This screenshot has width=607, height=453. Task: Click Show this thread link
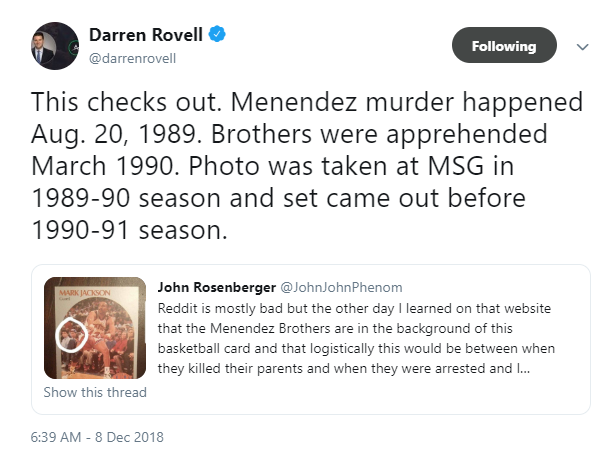click(95, 392)
